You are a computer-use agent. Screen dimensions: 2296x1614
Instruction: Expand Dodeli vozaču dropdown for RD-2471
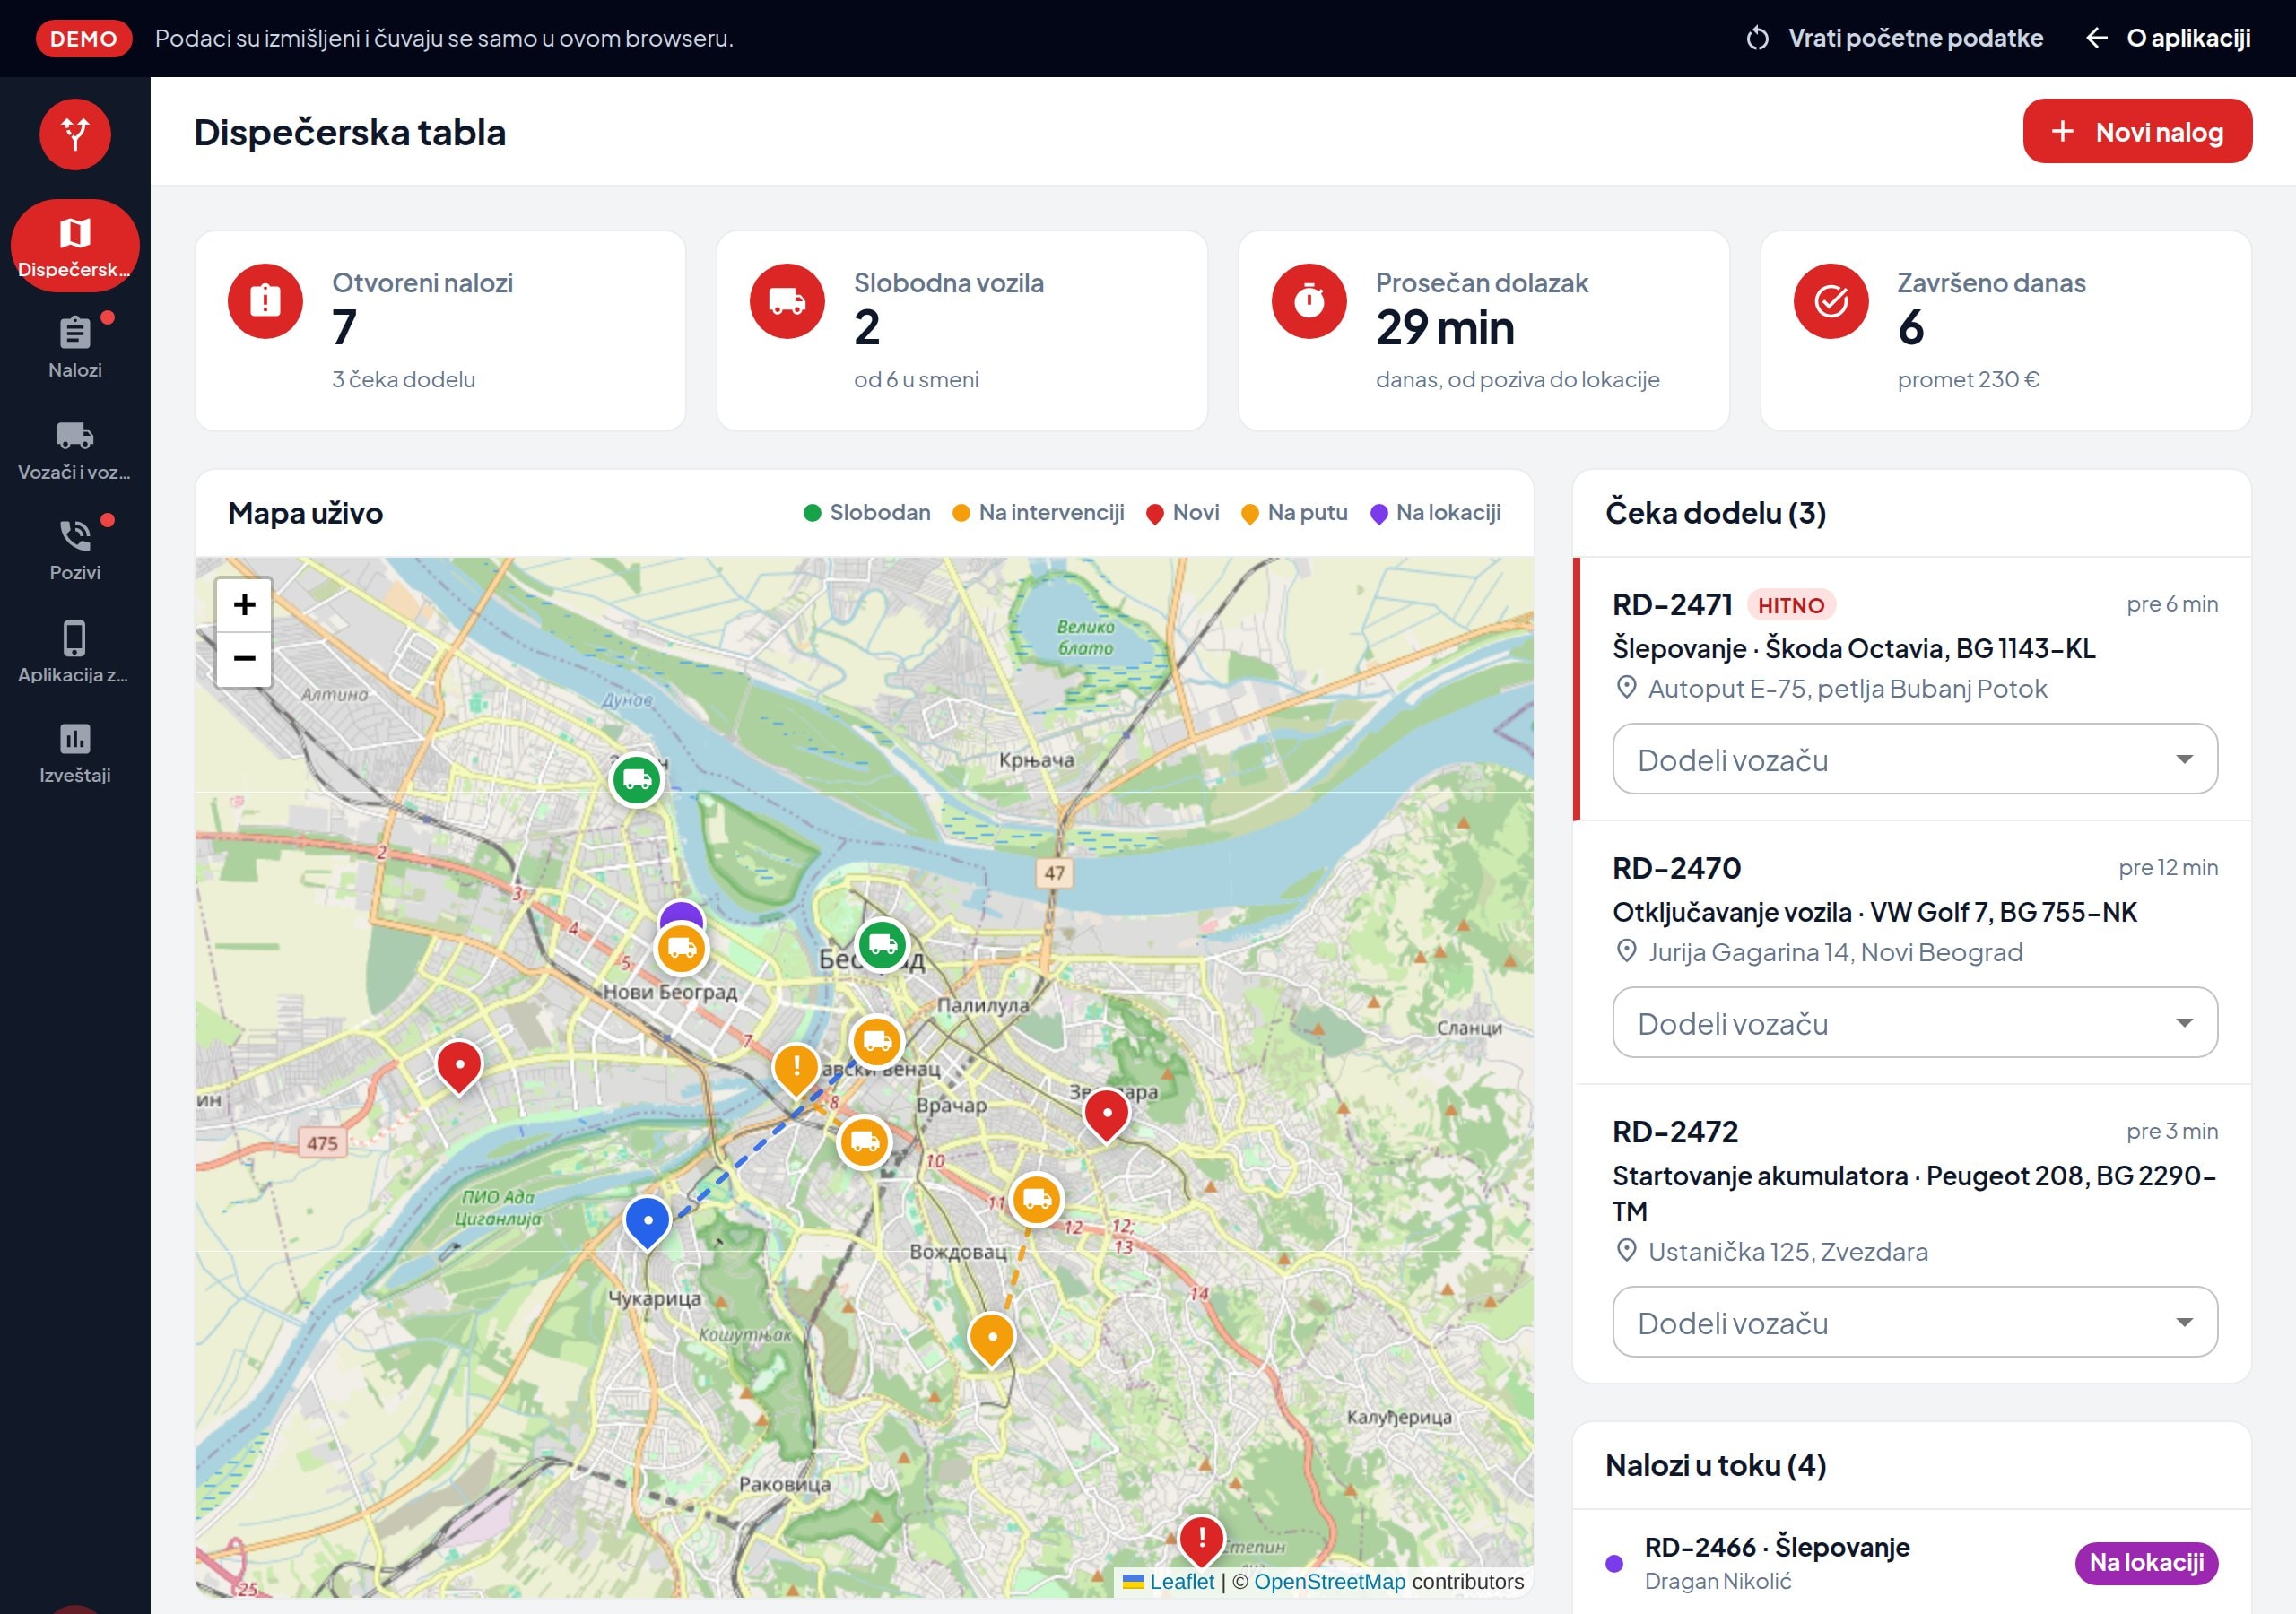tap(1914, 759)
